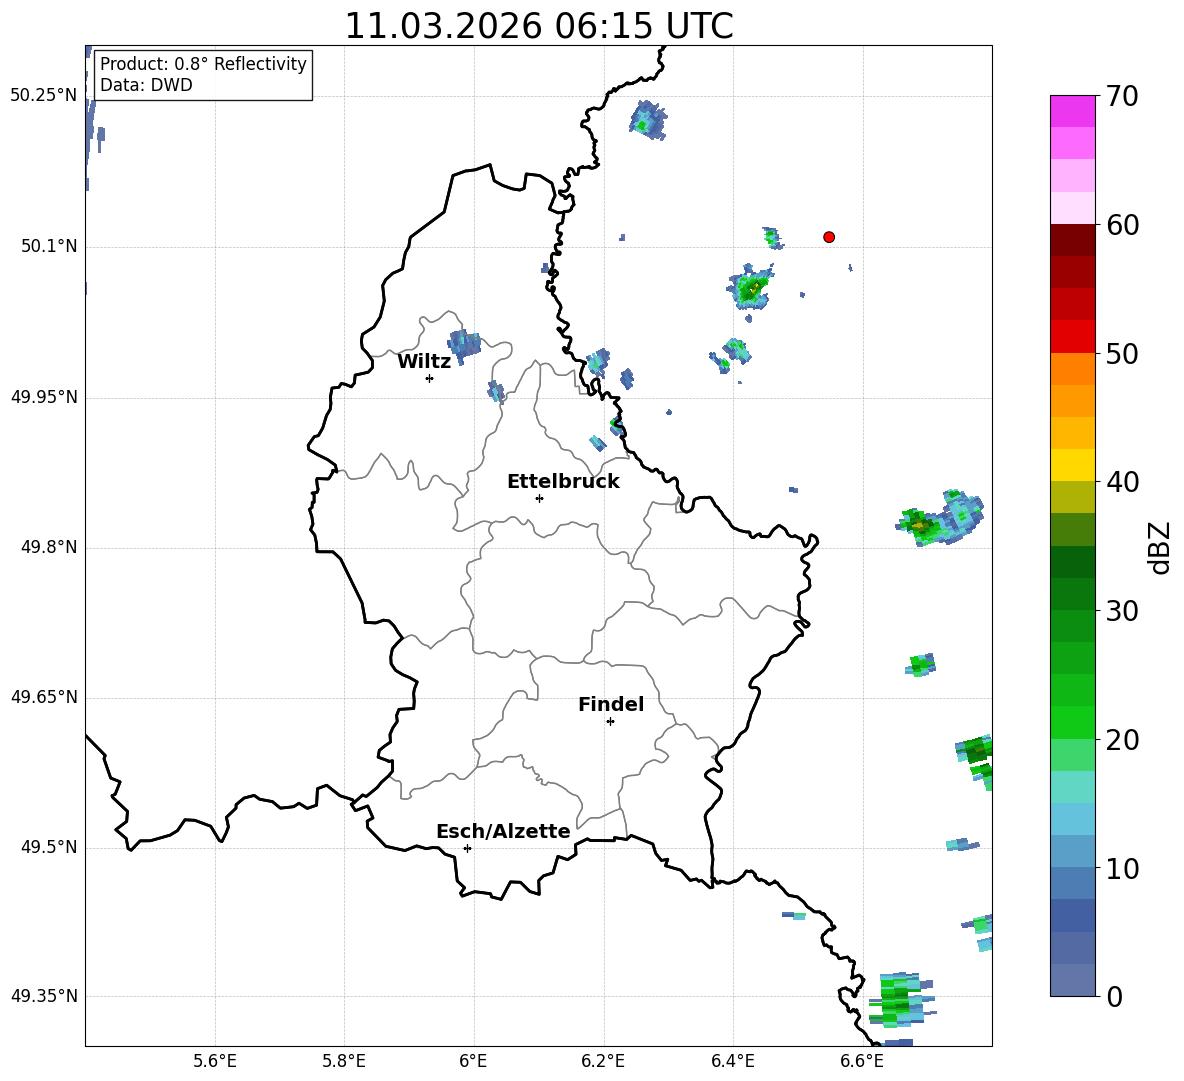Click the 50.25°N latitude label
Image resolution: width=1184 pixels, height=1081 pixels.
click(44, 96)
